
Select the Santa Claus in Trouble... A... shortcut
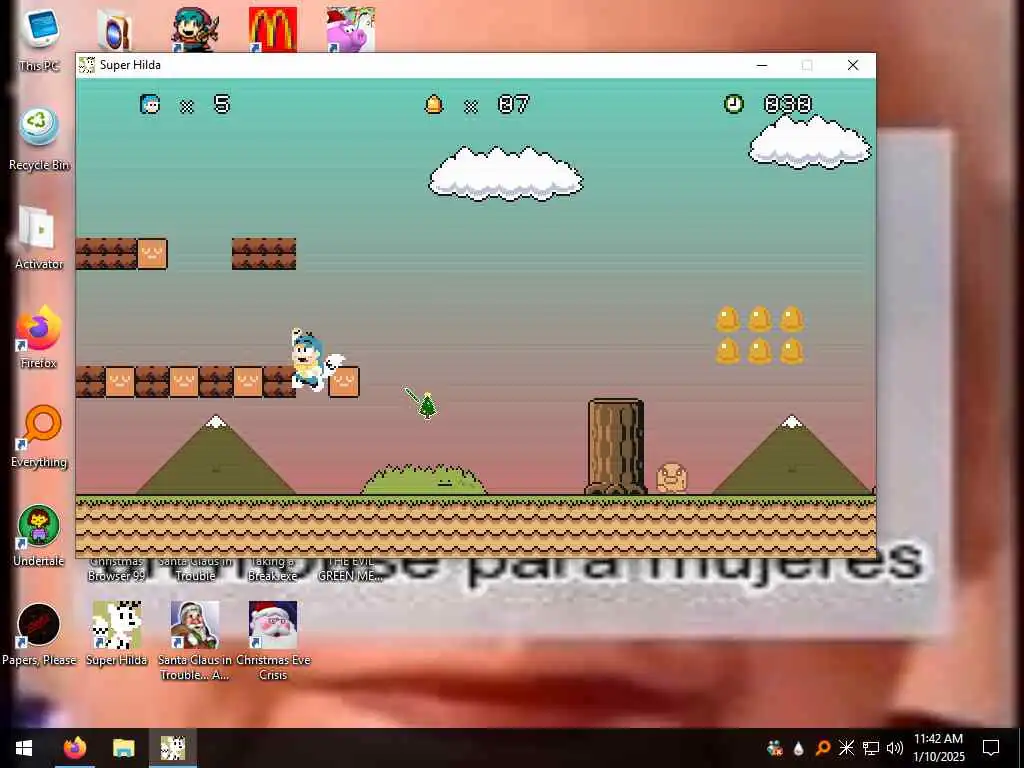pos(195,641)
